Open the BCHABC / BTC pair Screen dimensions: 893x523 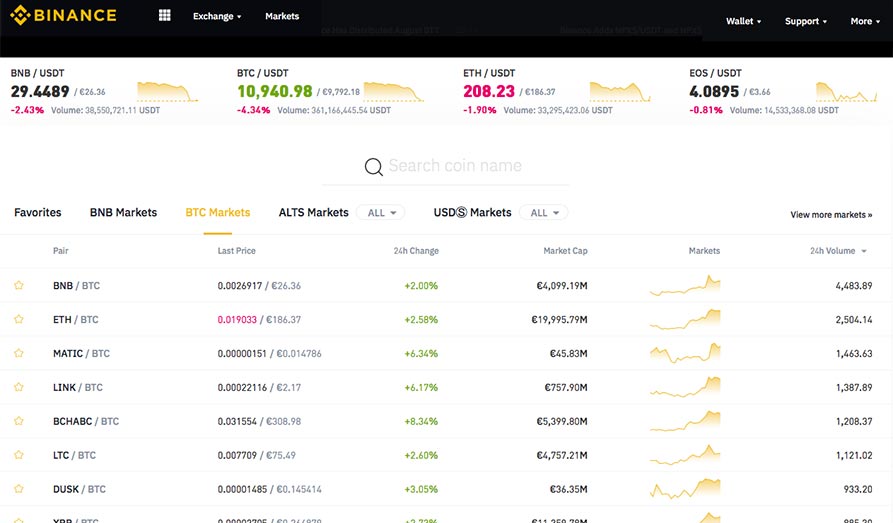86,421
